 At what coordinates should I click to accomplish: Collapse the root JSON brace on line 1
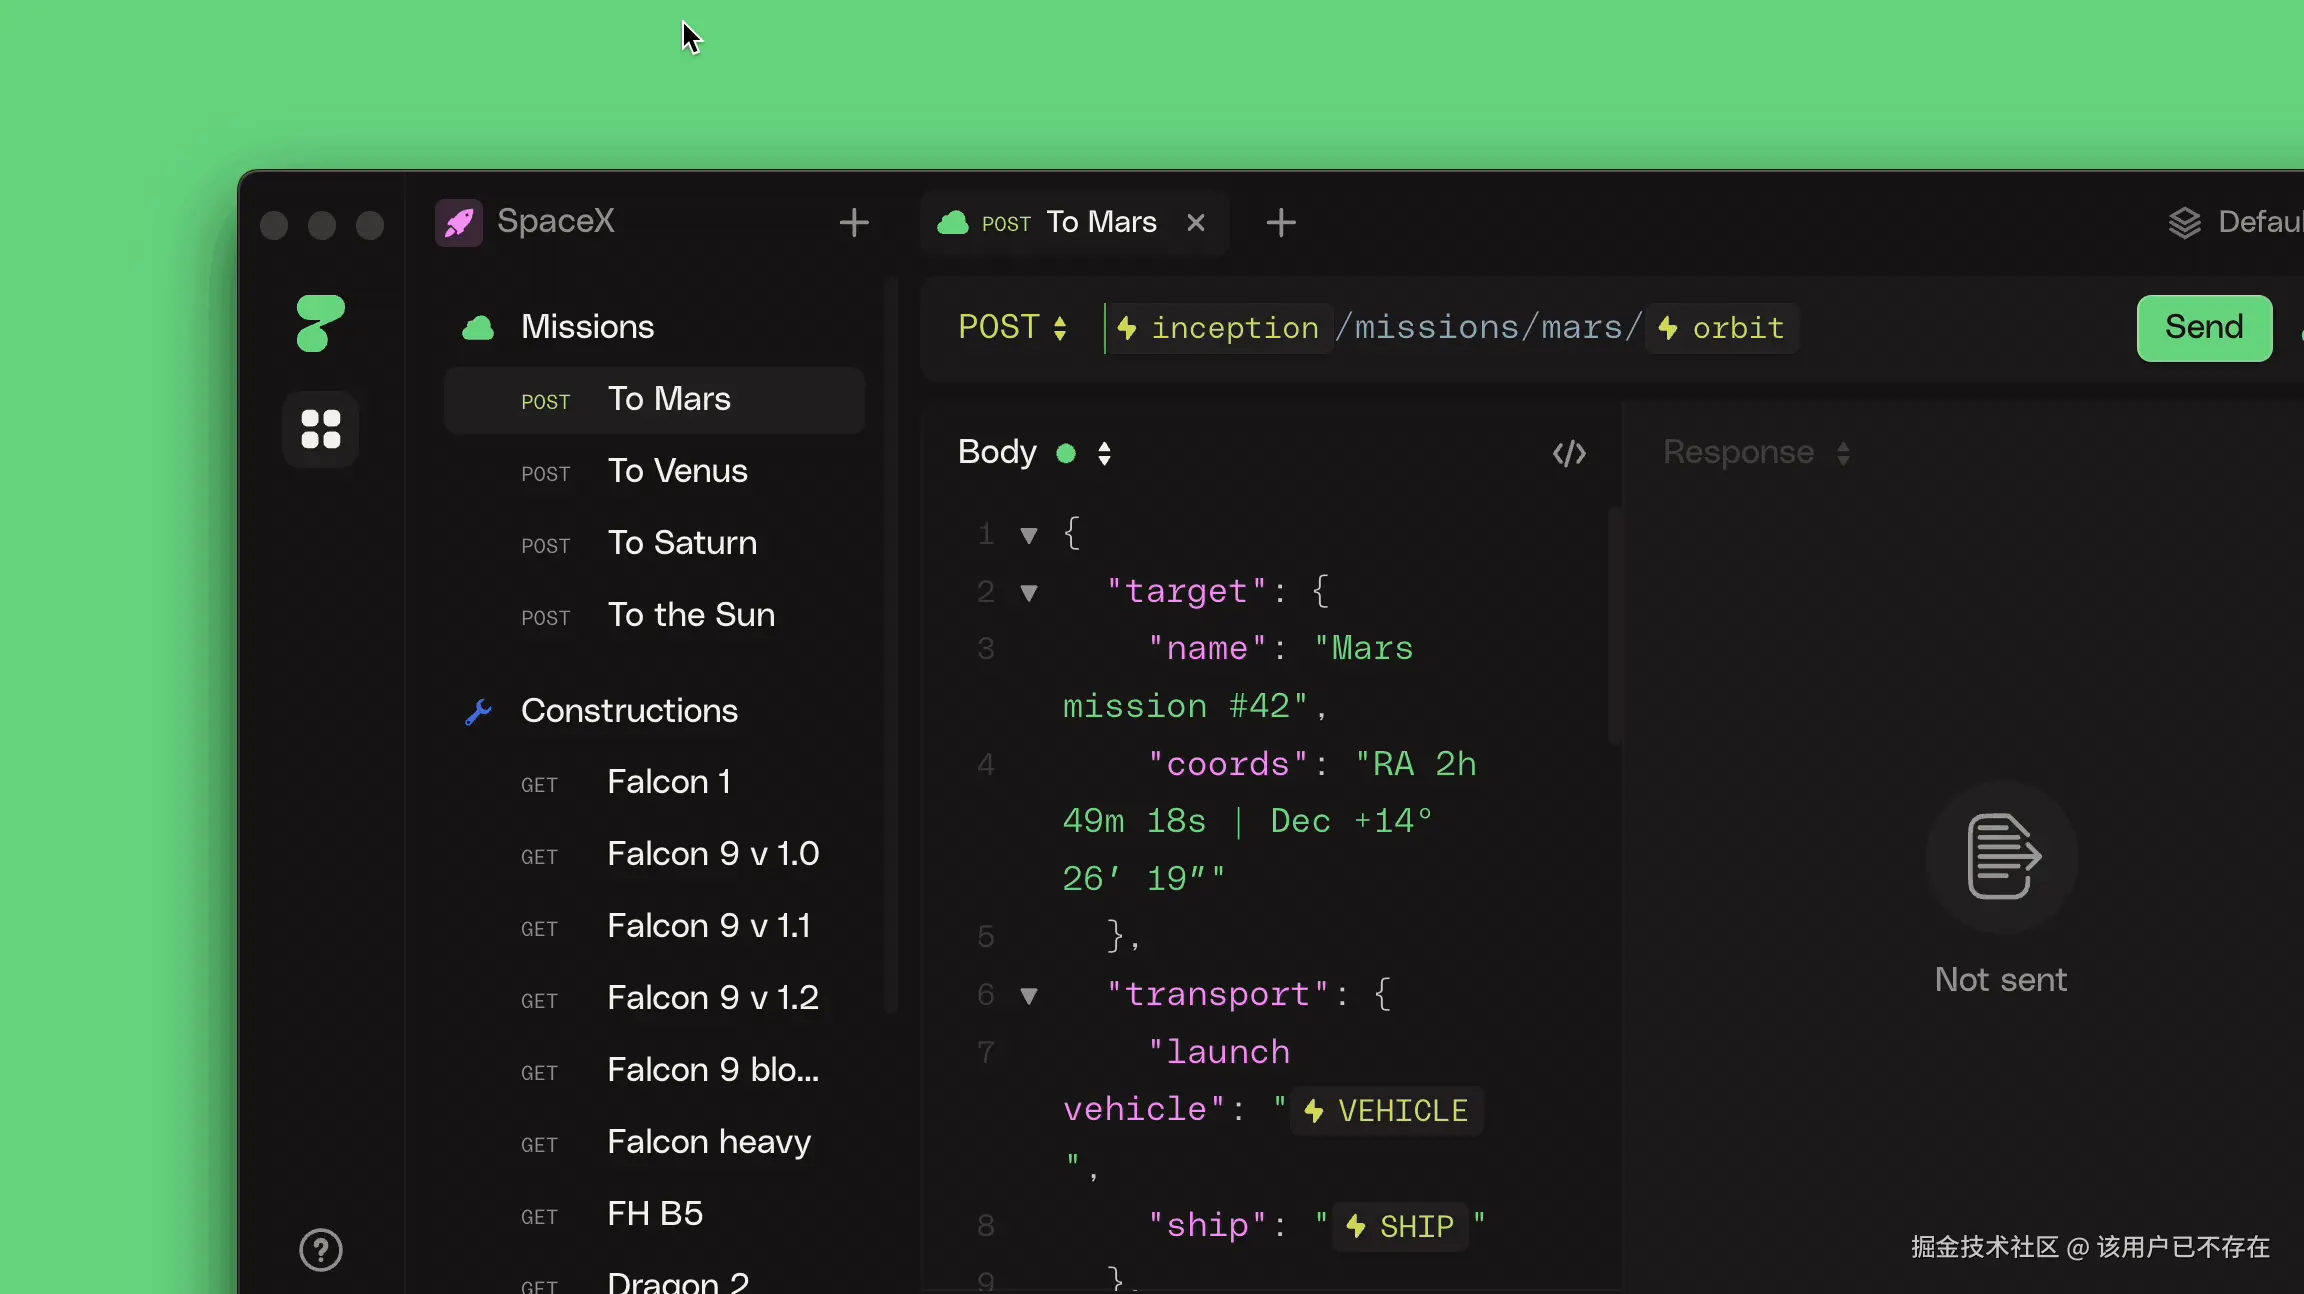click(1028, 535)
